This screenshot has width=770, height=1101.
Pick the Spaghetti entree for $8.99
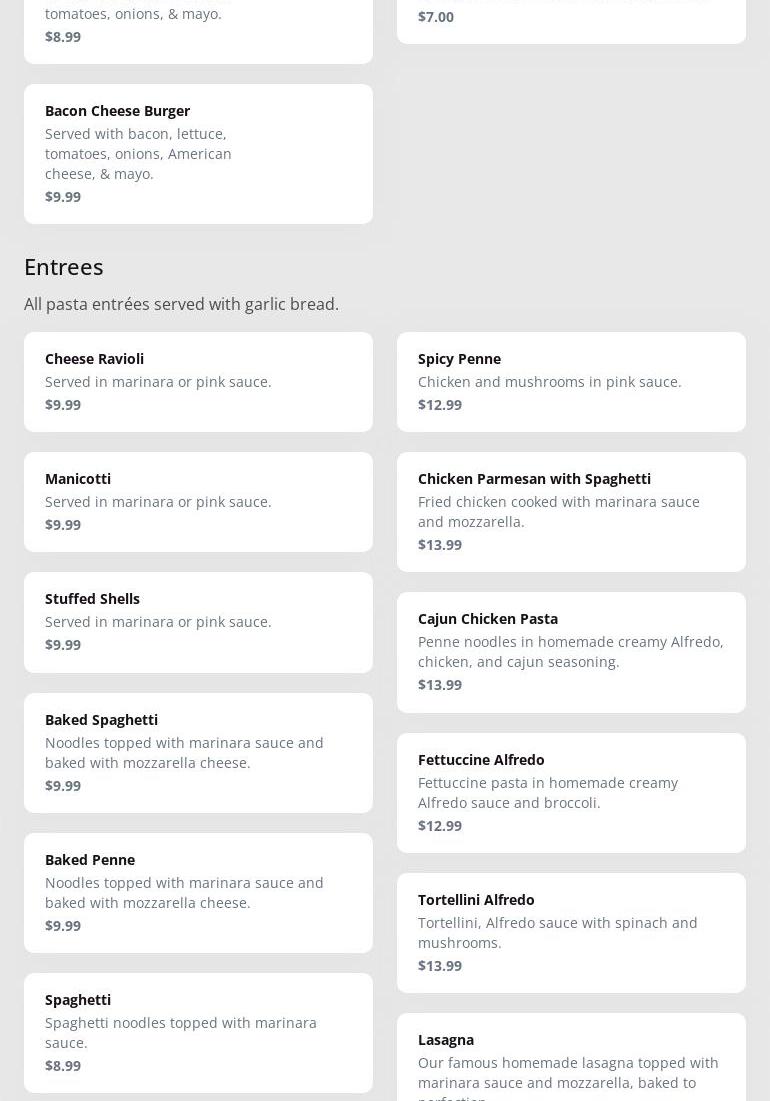pyautogui.click(x=198, y=1033)
